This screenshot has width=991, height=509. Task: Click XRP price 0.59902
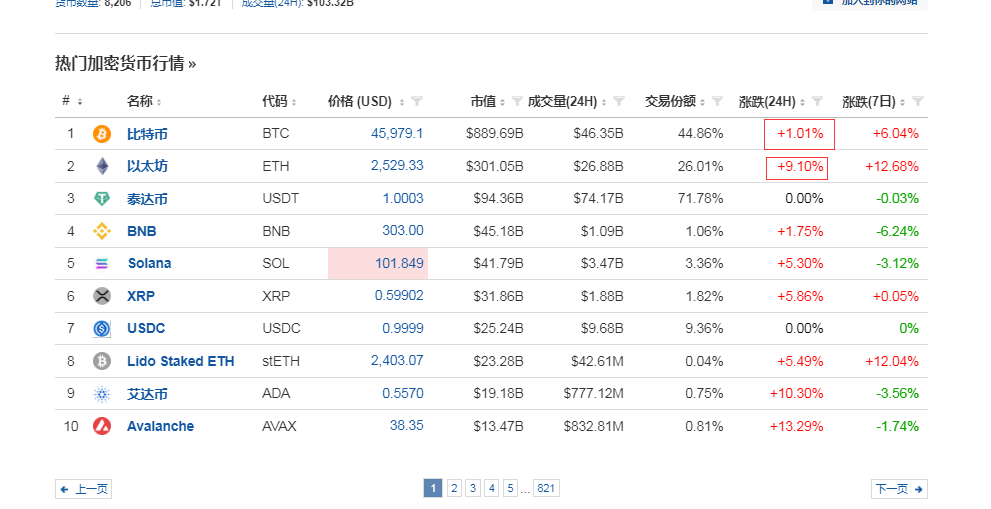click(399, 295)
